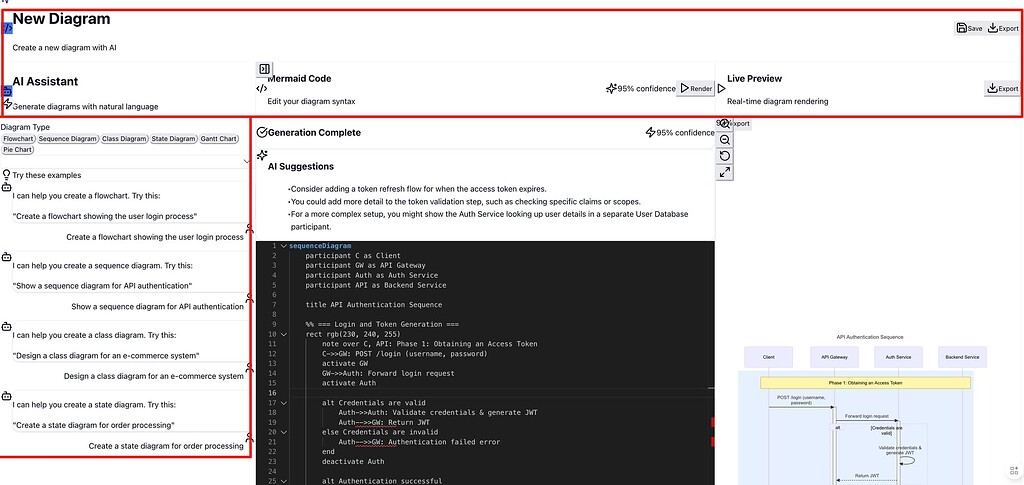This screenshot has width=1024, height=485.
Task: Click yellow 'Phase 1: Obtaining an Access Token' note
Action: pyautogui.click(x=865, y=383)
